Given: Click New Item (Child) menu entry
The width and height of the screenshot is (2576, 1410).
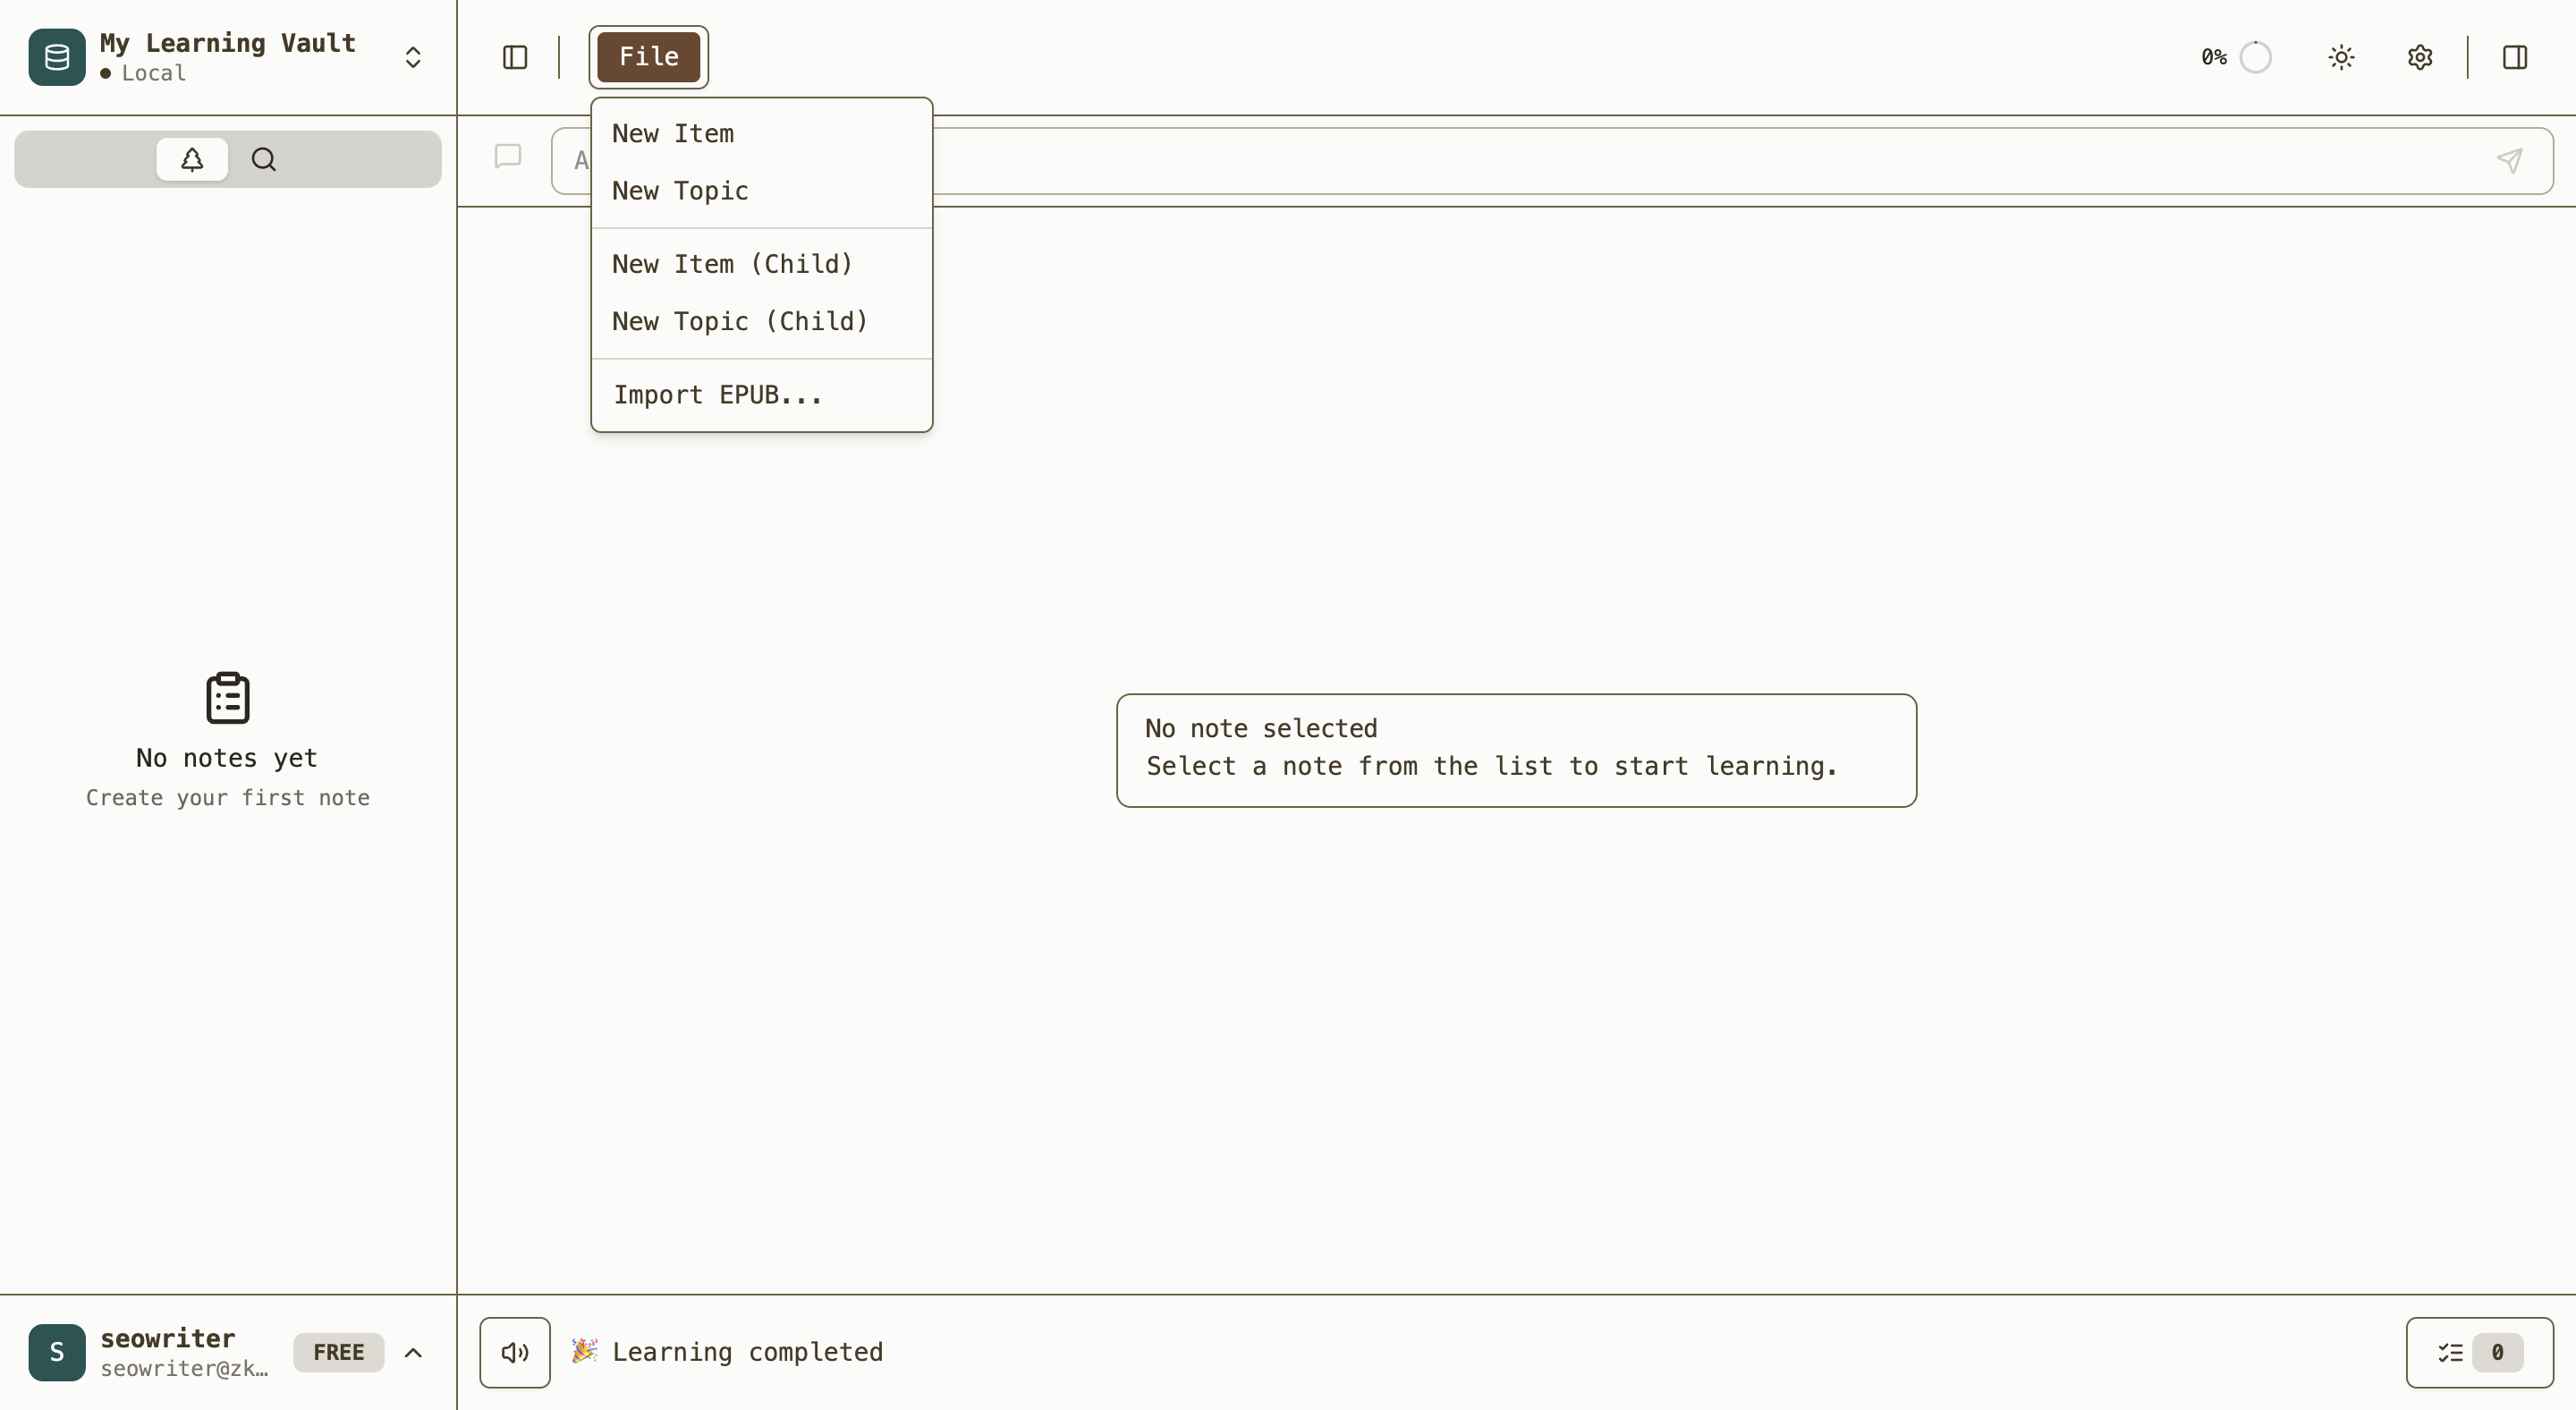Looking at the screenshot, I should pos(732,264).
